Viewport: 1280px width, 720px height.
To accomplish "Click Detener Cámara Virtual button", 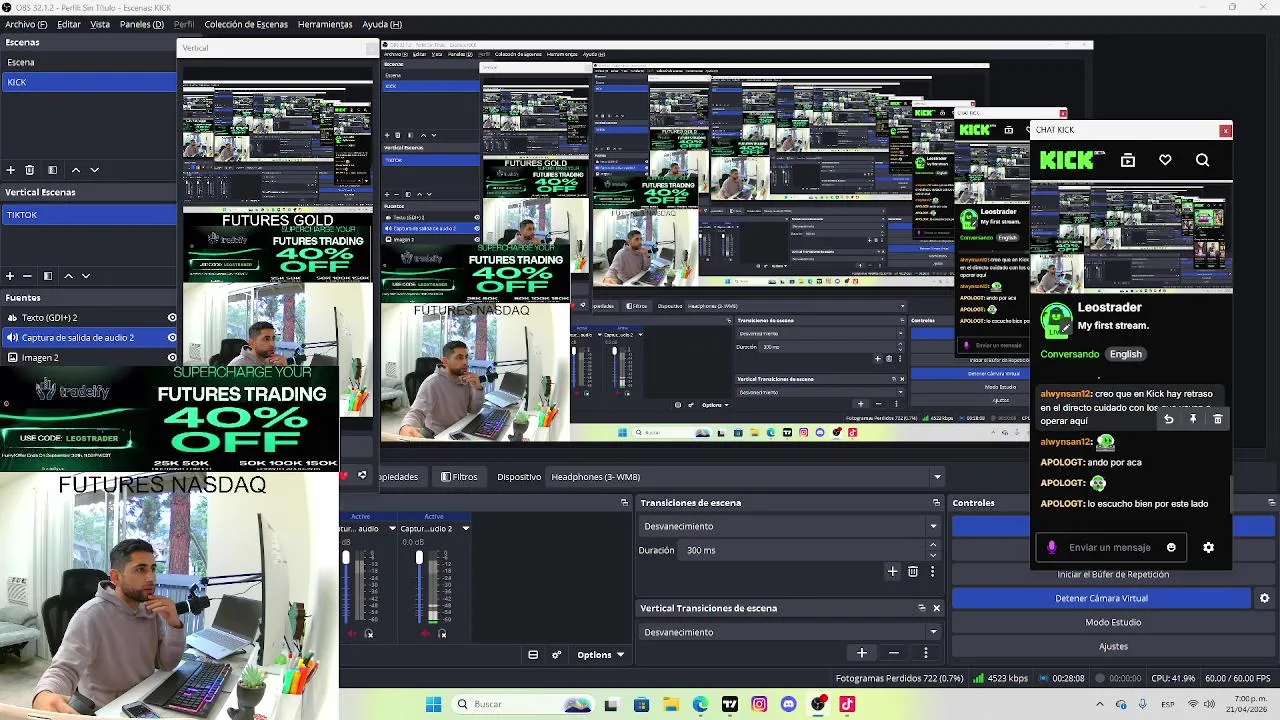I will [x=1101, y=598].
